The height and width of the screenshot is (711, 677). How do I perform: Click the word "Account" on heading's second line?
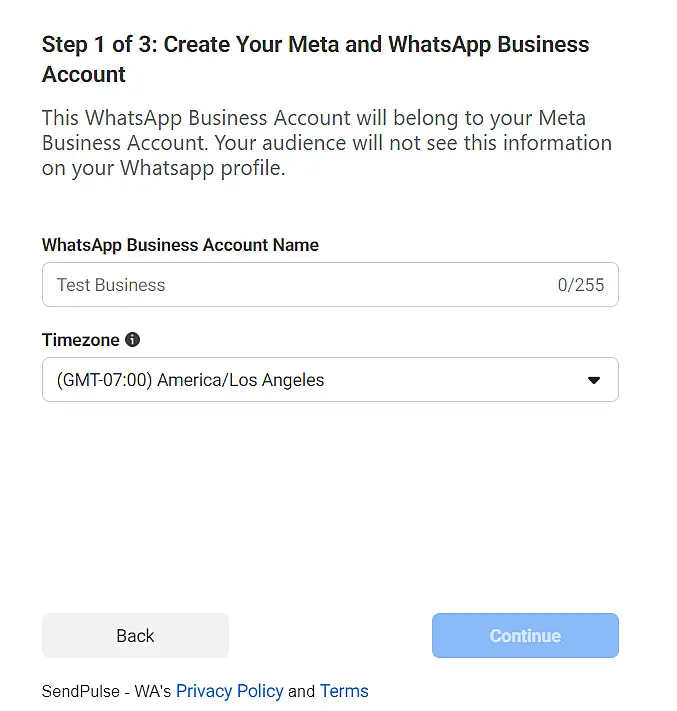coord(84,75)
